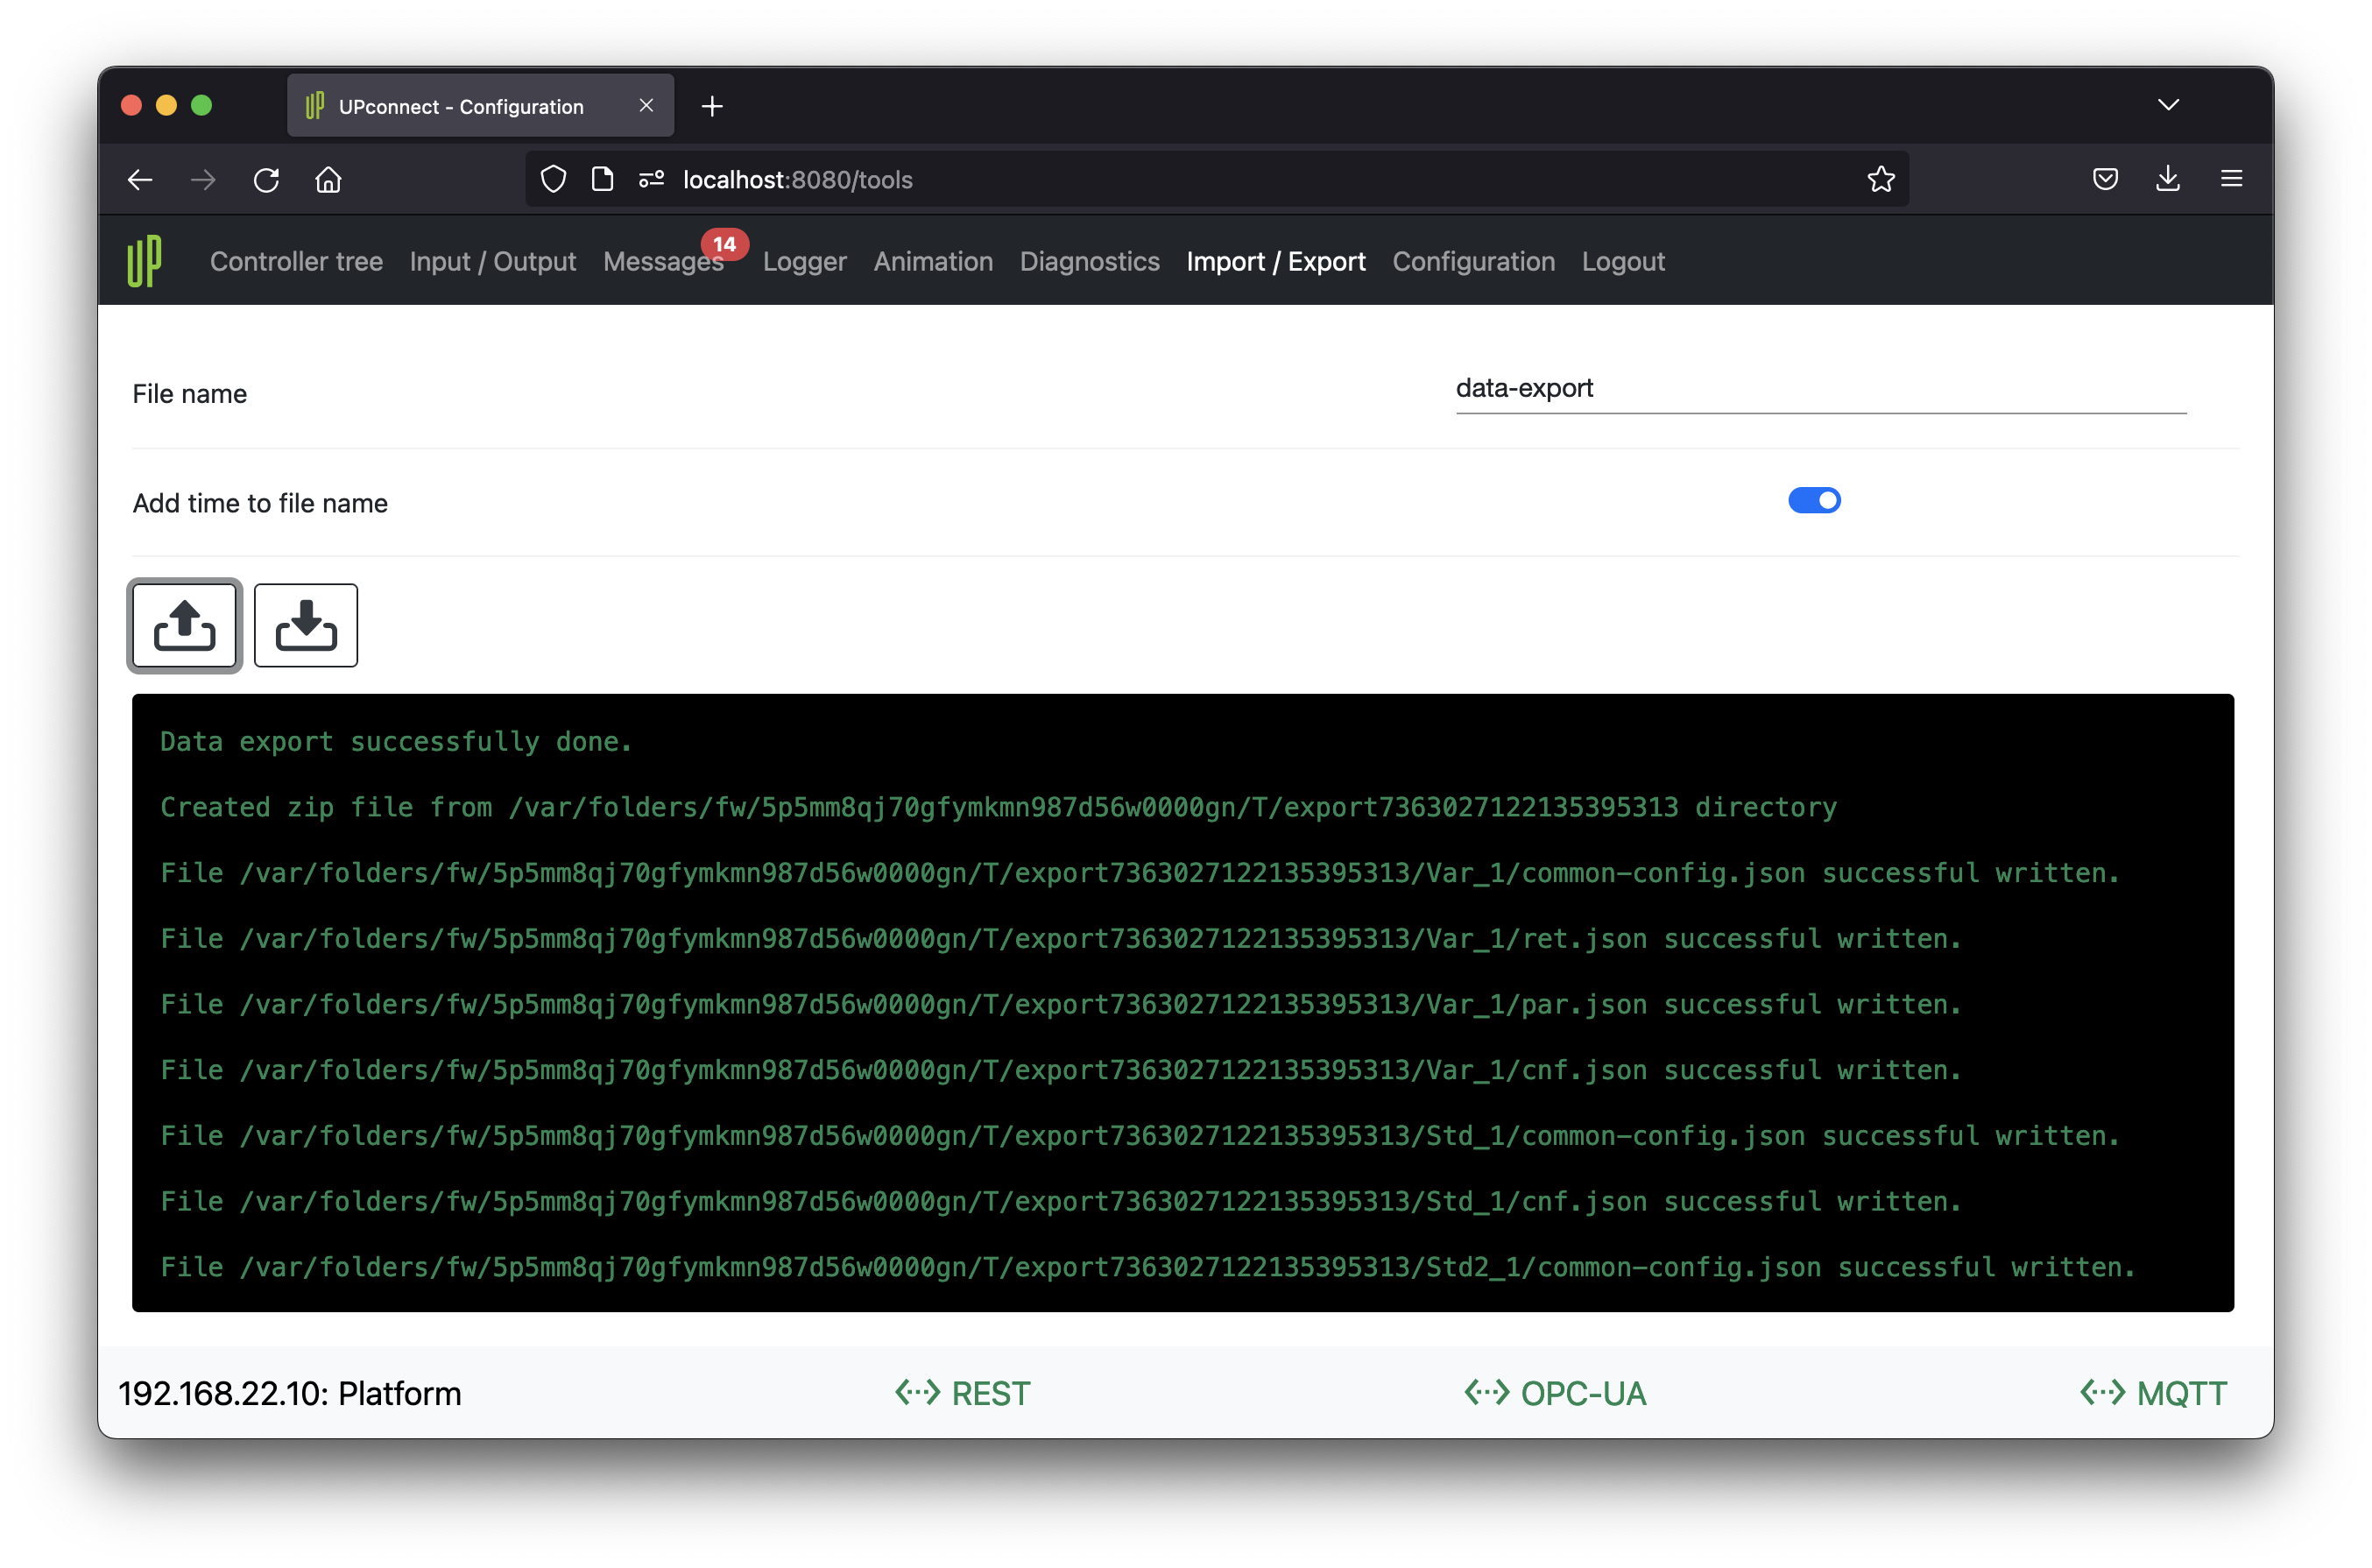The height and width of the screenshot is (1568, 2372).
Task: Click the File name input field
Action: (1820, 389)
